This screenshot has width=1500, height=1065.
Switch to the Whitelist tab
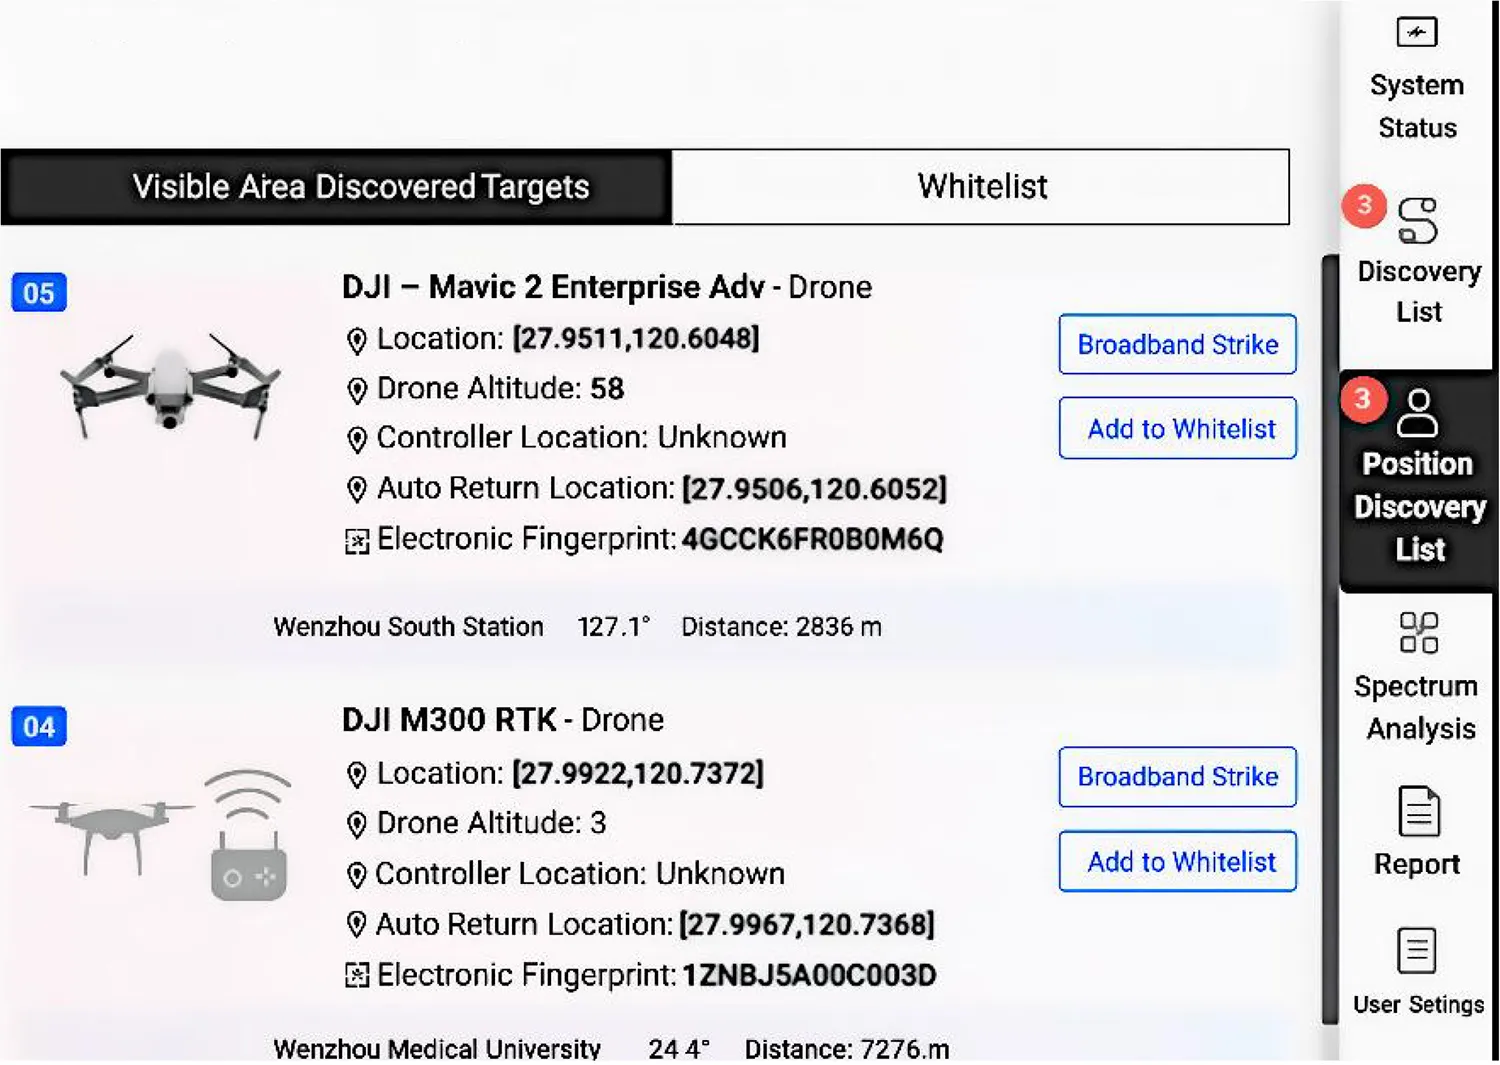981,187
